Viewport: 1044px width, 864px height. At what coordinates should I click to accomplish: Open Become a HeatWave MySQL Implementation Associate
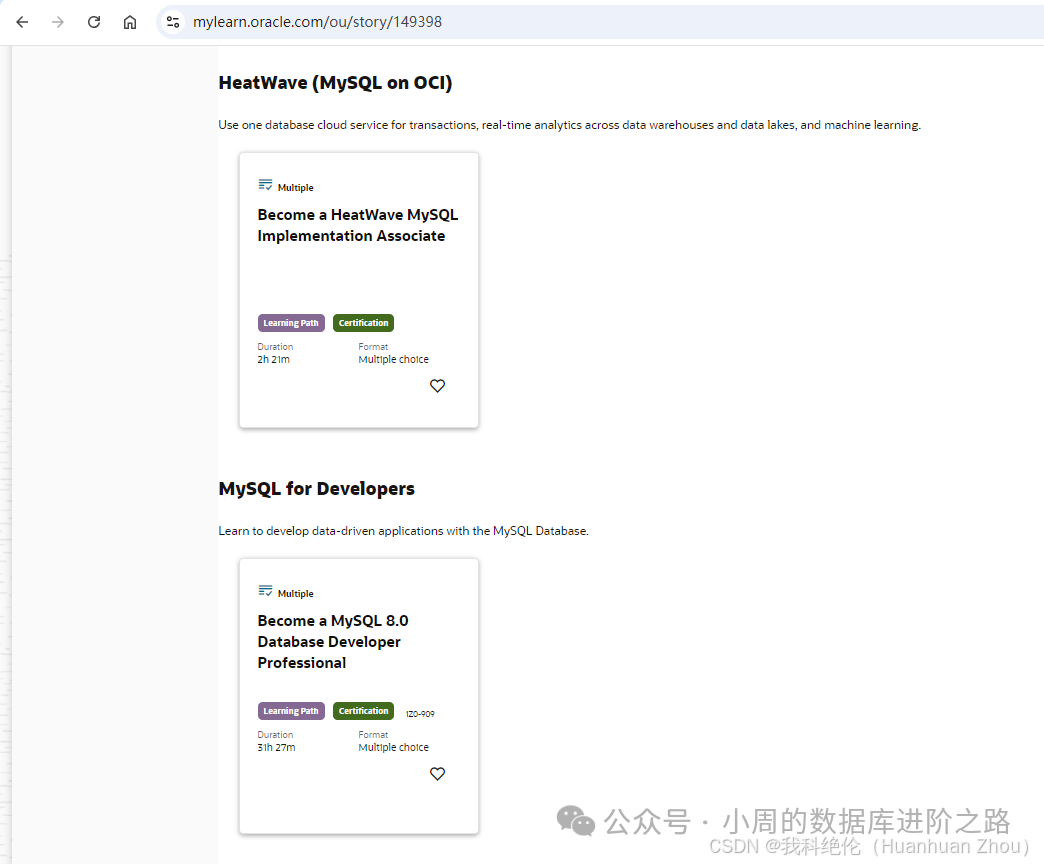click(358, 225)
